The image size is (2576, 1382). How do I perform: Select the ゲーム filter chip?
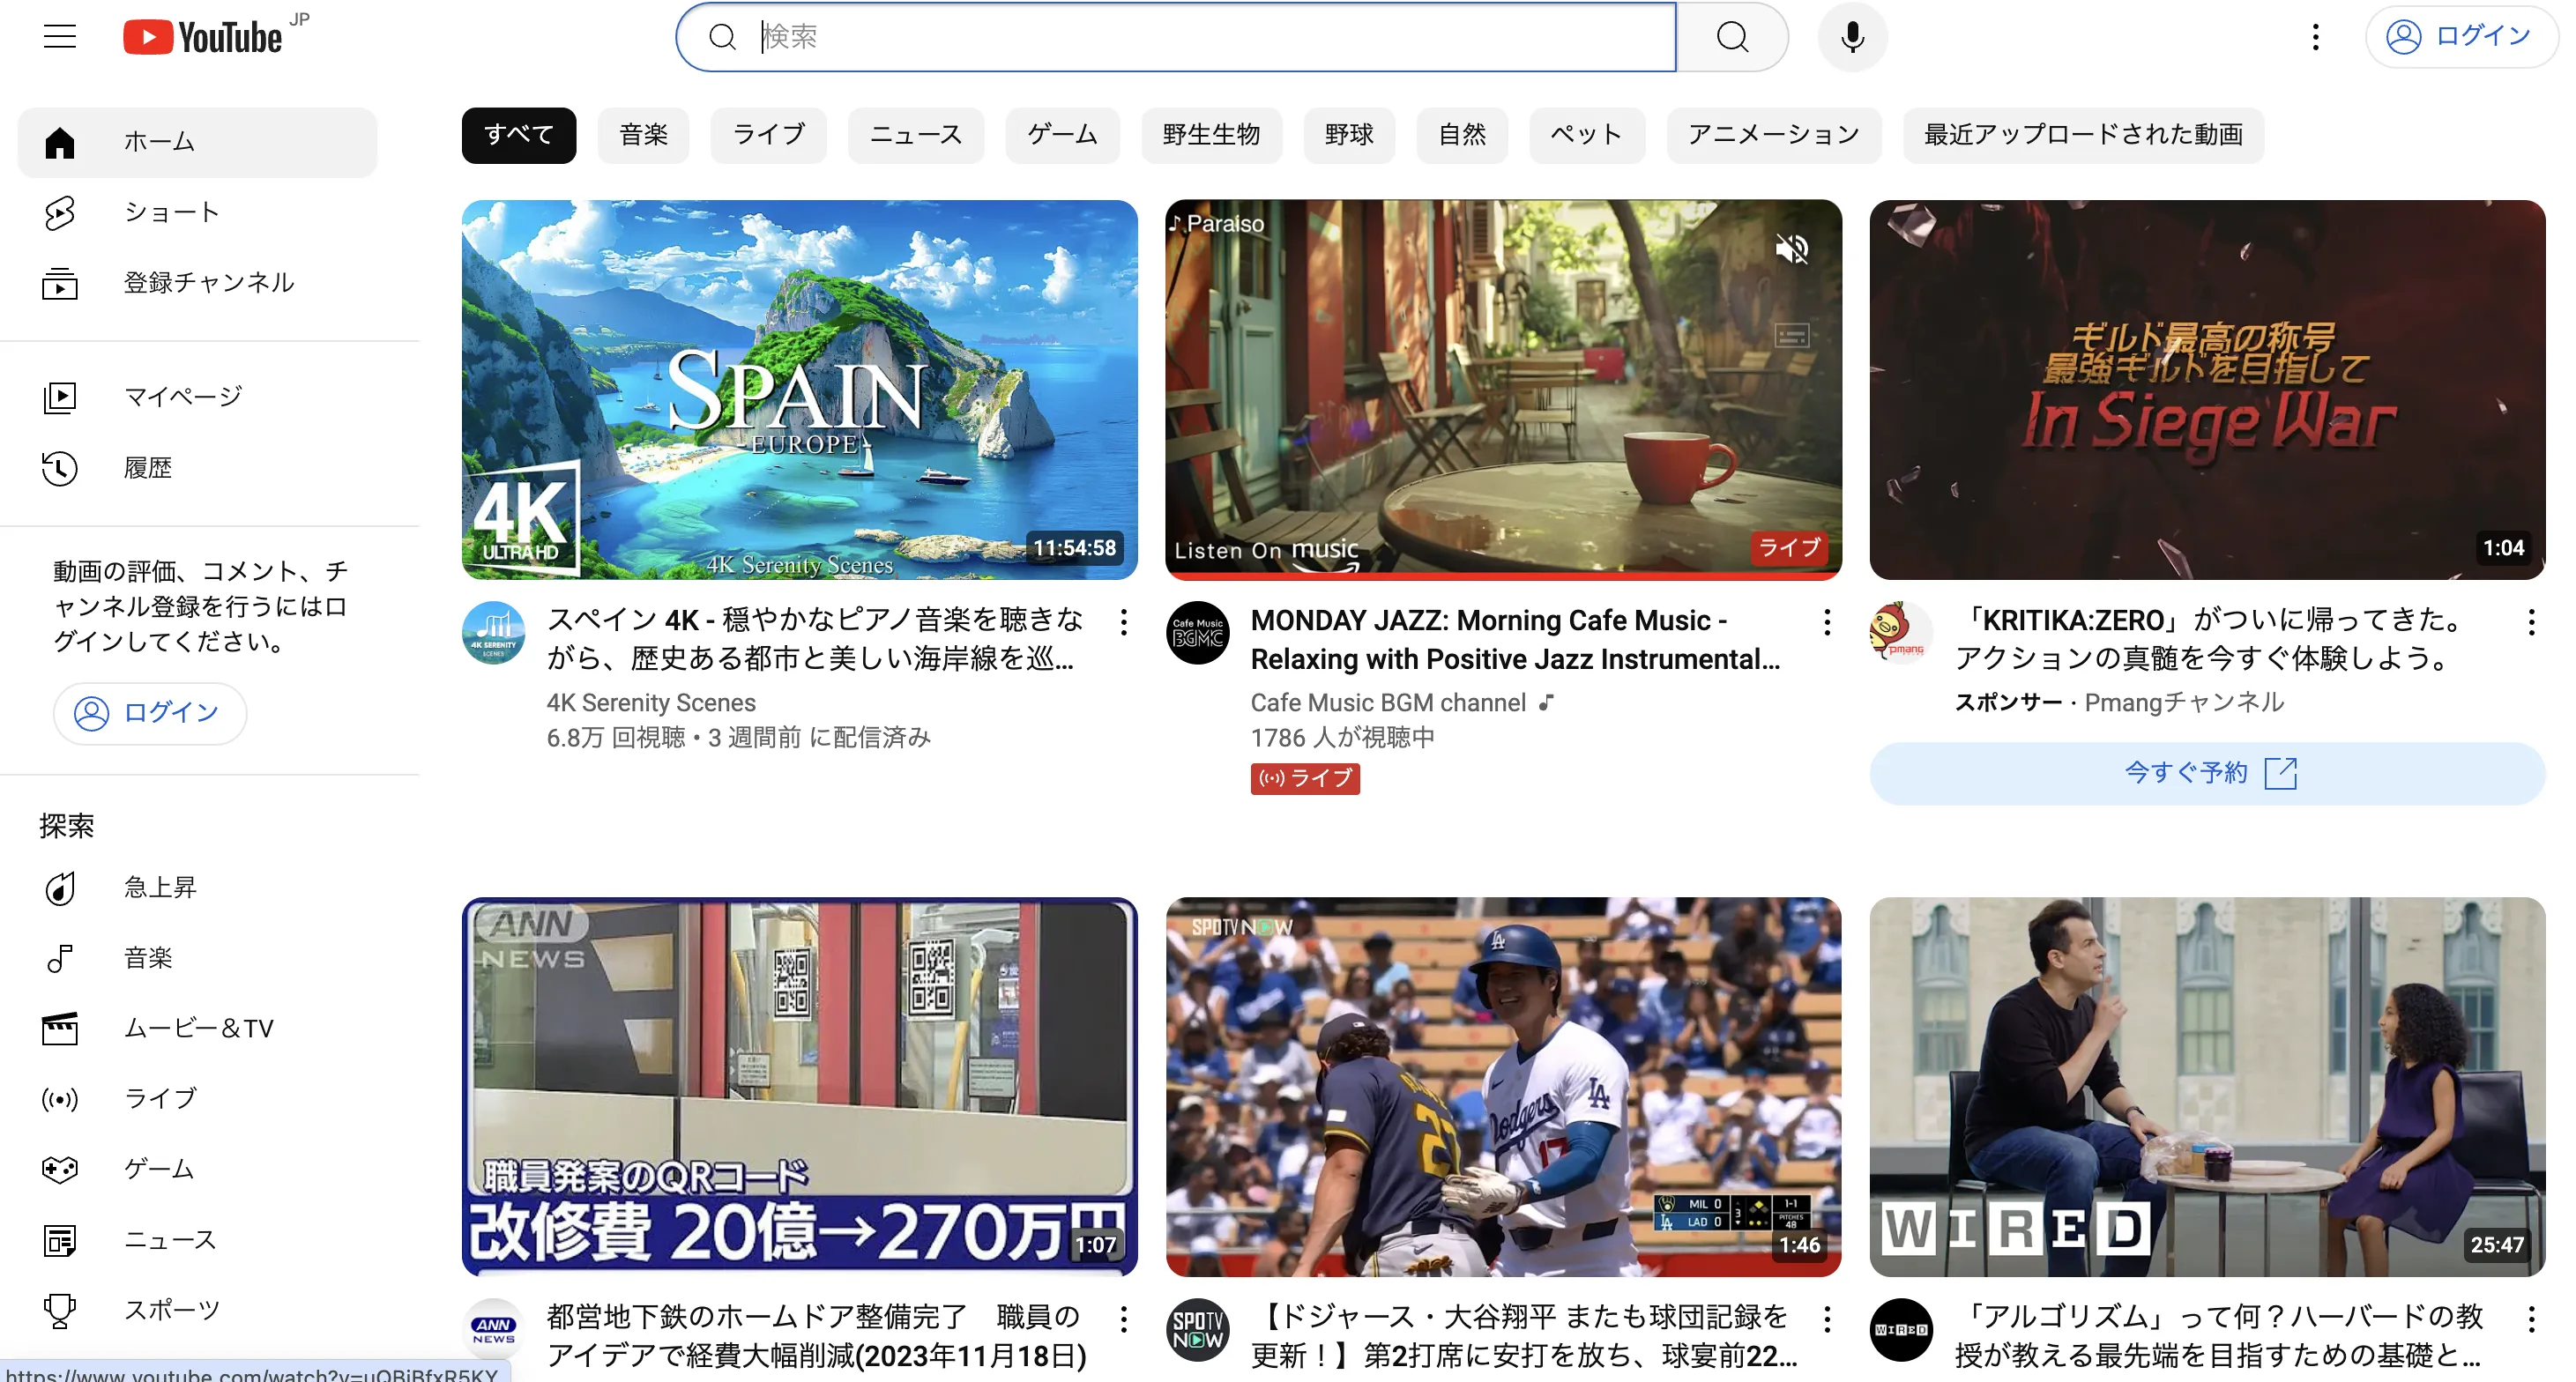tap(1062, 135)
